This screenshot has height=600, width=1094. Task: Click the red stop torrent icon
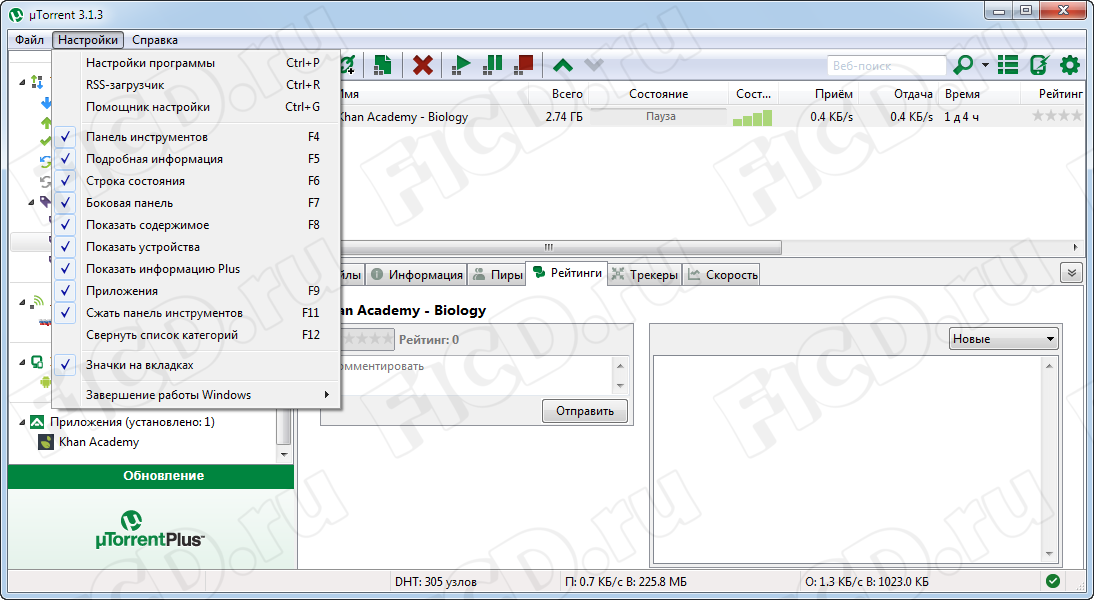click(x=524, y=66)
